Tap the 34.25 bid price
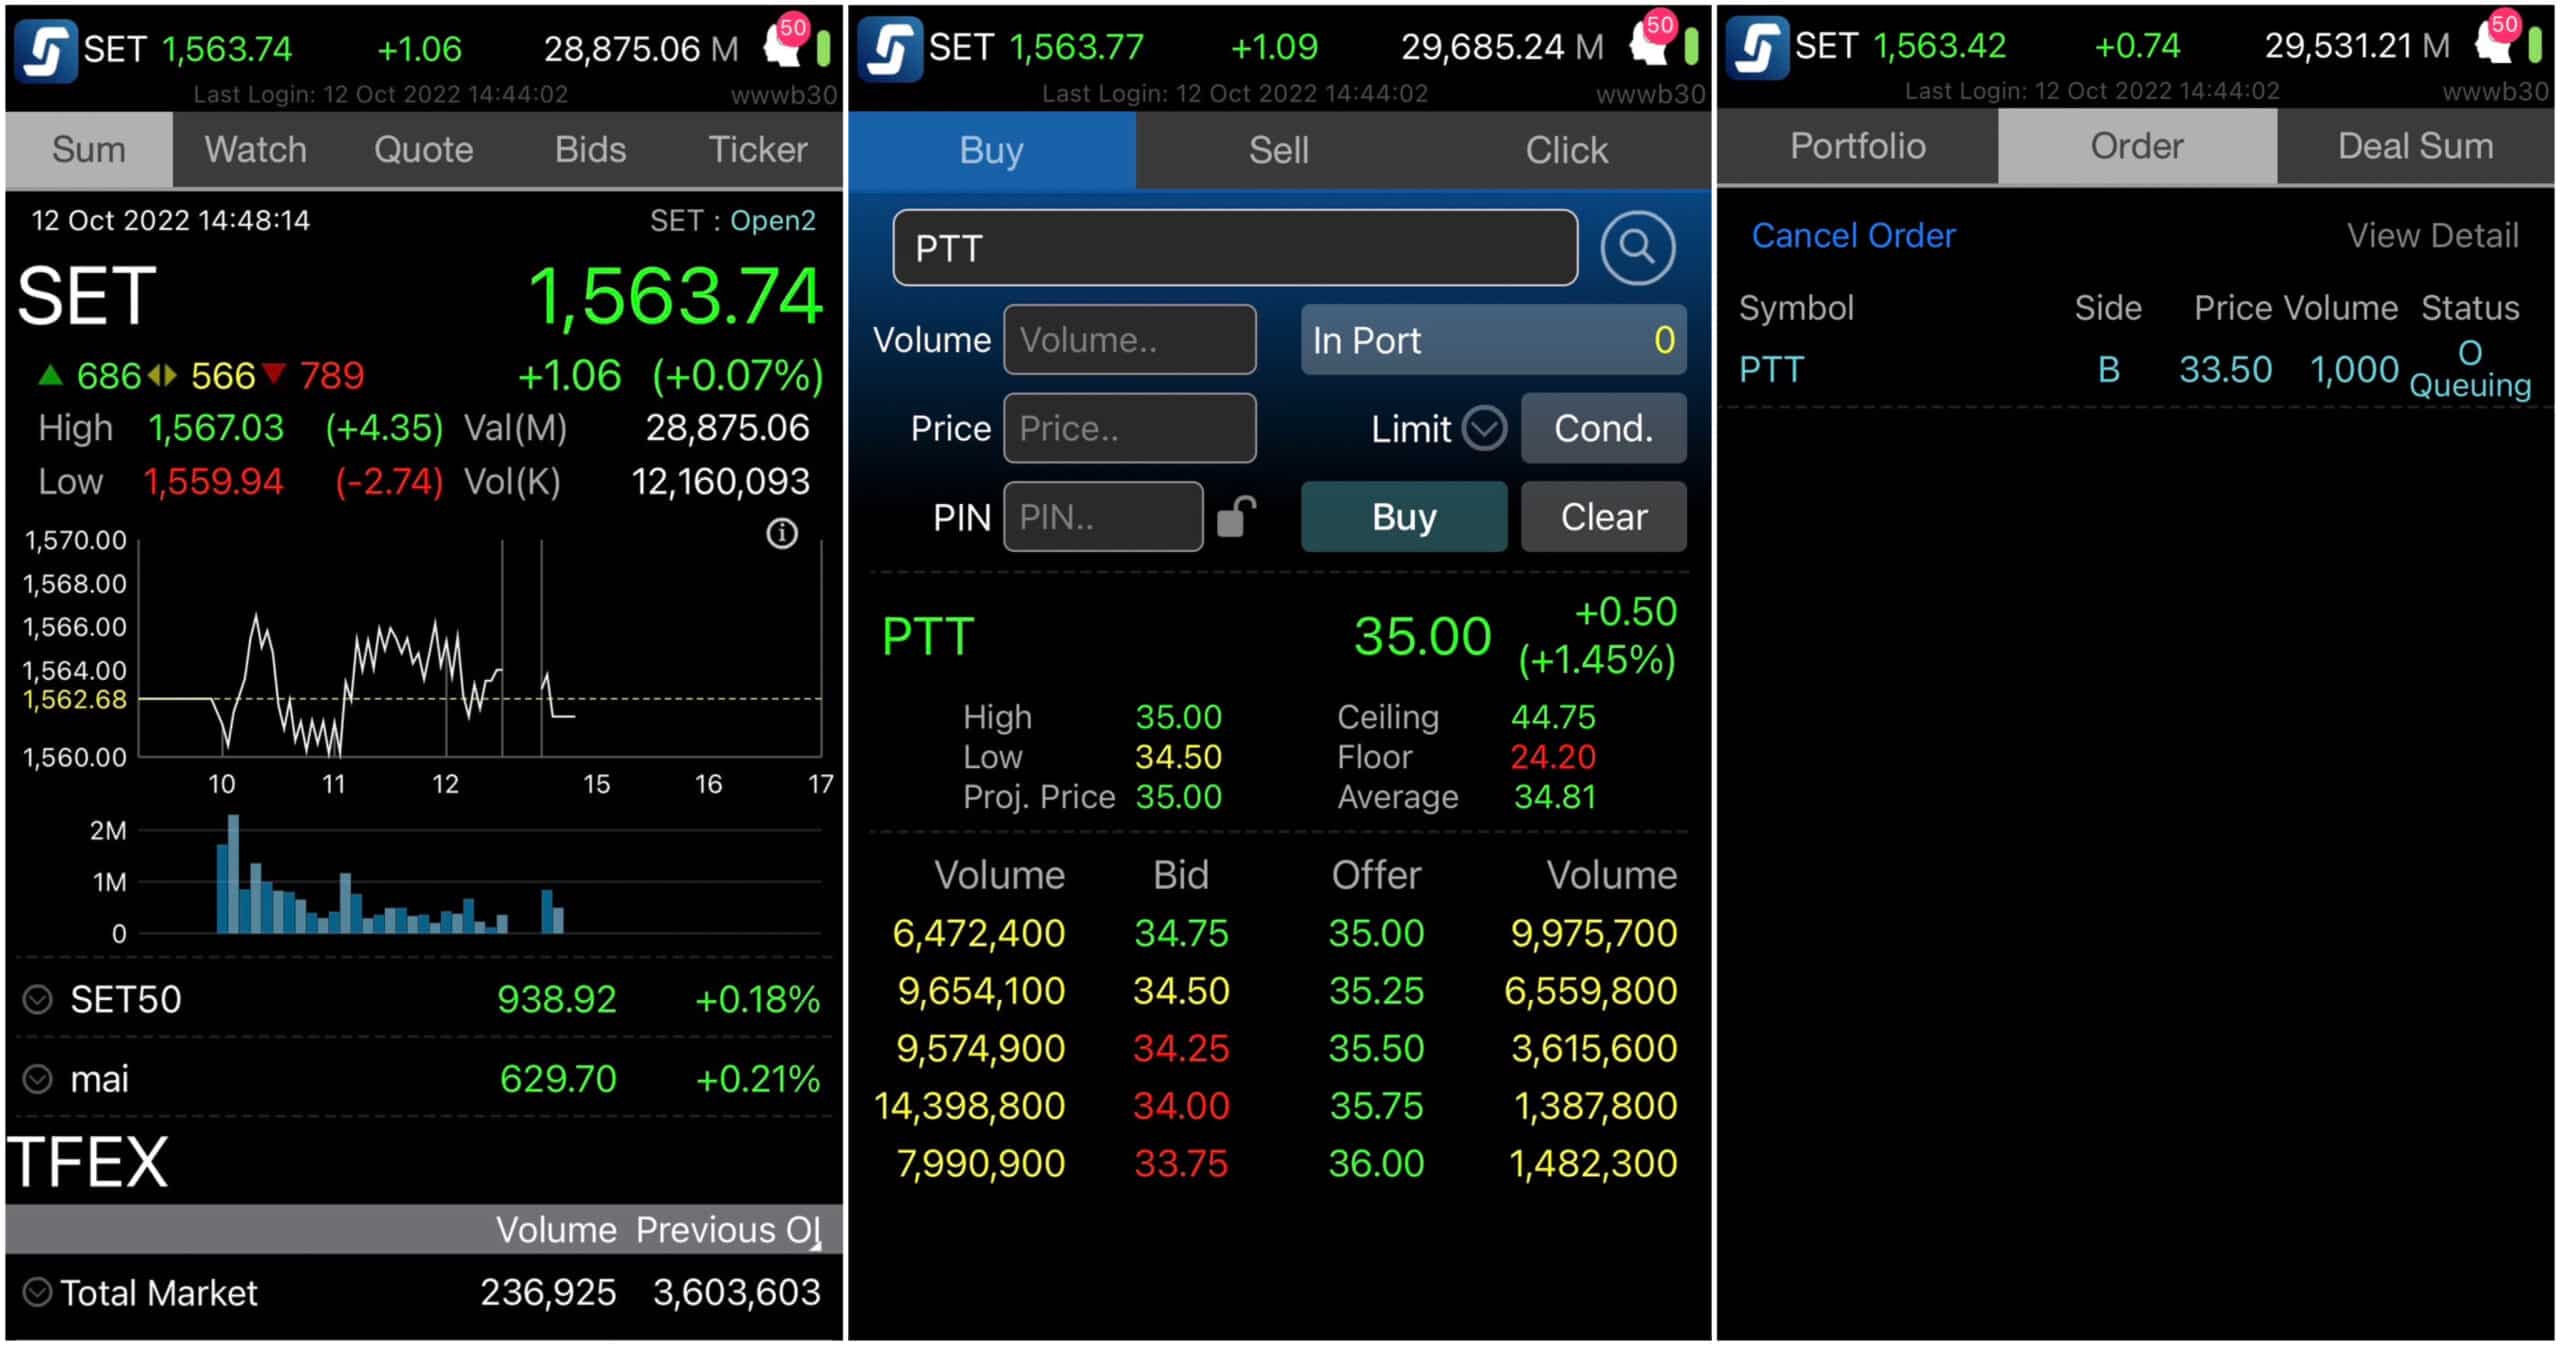2560x1345 pixels. click(1181, 1048)
